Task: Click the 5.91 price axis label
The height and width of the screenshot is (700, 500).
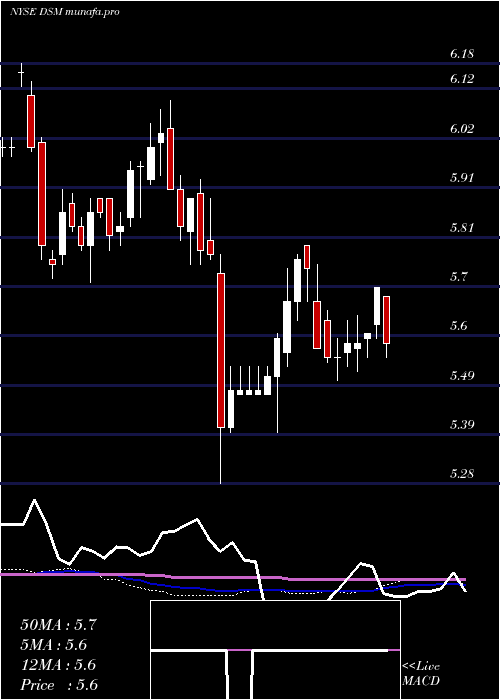Action: click(x=461, y=178)
